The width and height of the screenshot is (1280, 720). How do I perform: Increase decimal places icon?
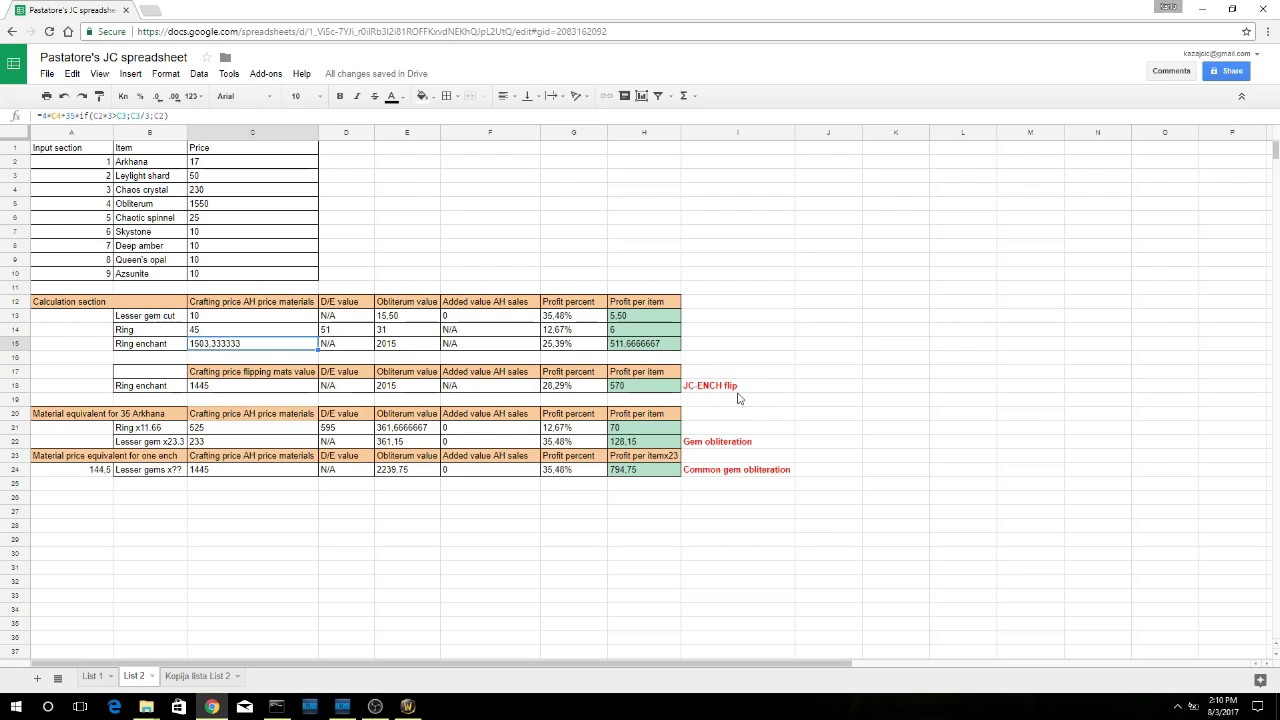click(174, 96)
